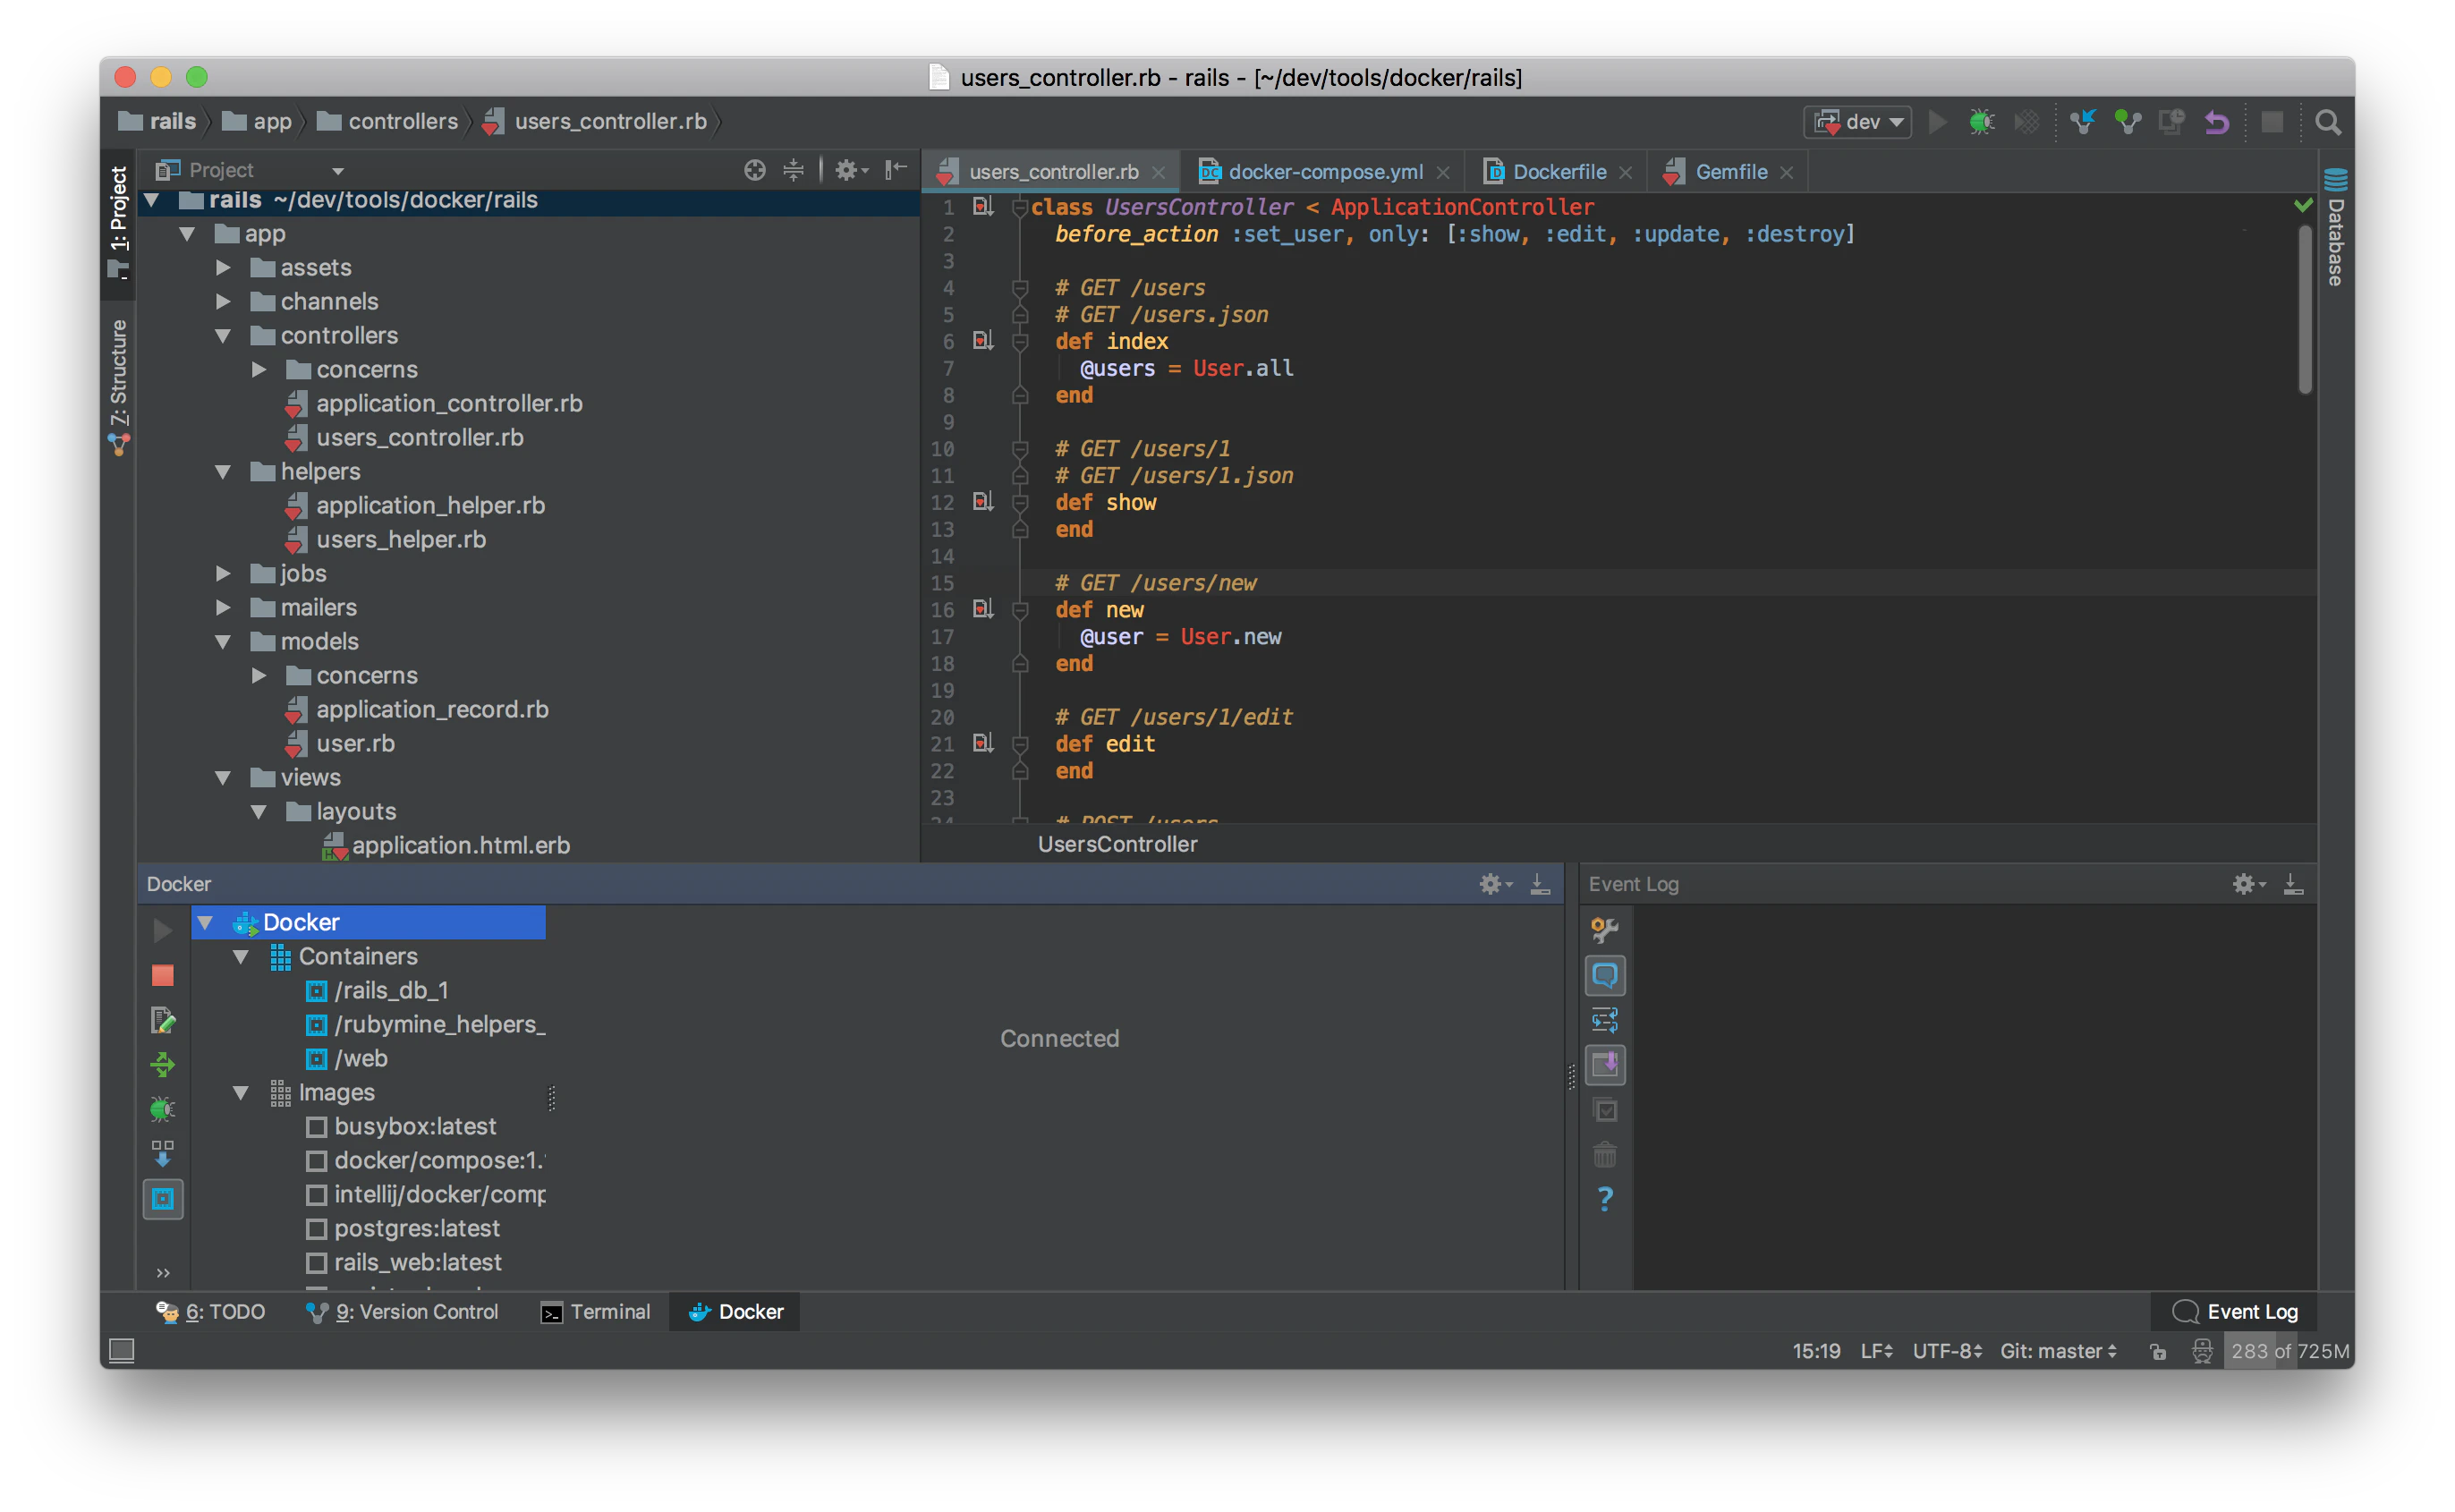
Task: Select user.rb in models folder
Action: pos(340,744)
